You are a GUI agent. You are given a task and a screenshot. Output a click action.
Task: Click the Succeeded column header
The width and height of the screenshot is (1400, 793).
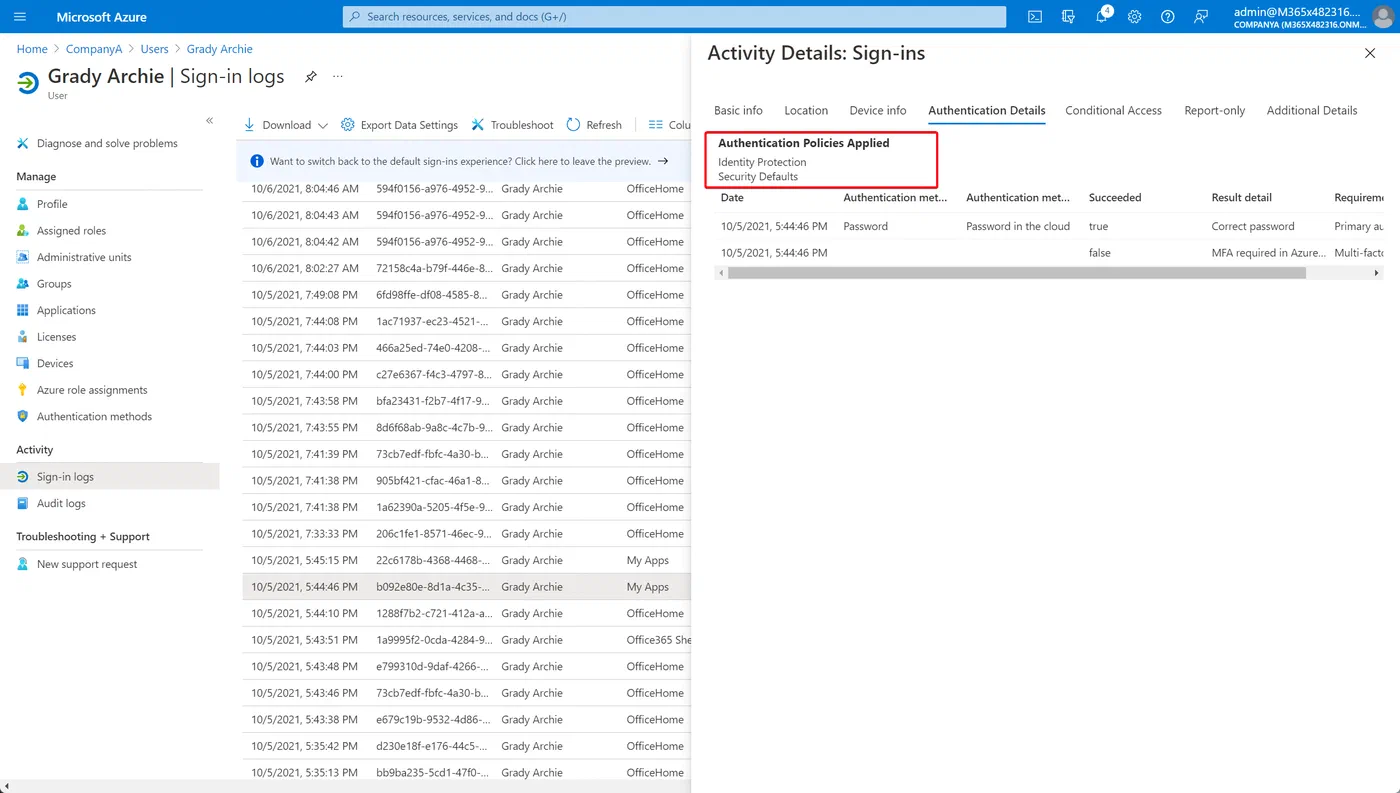[x=1115, y=198]
